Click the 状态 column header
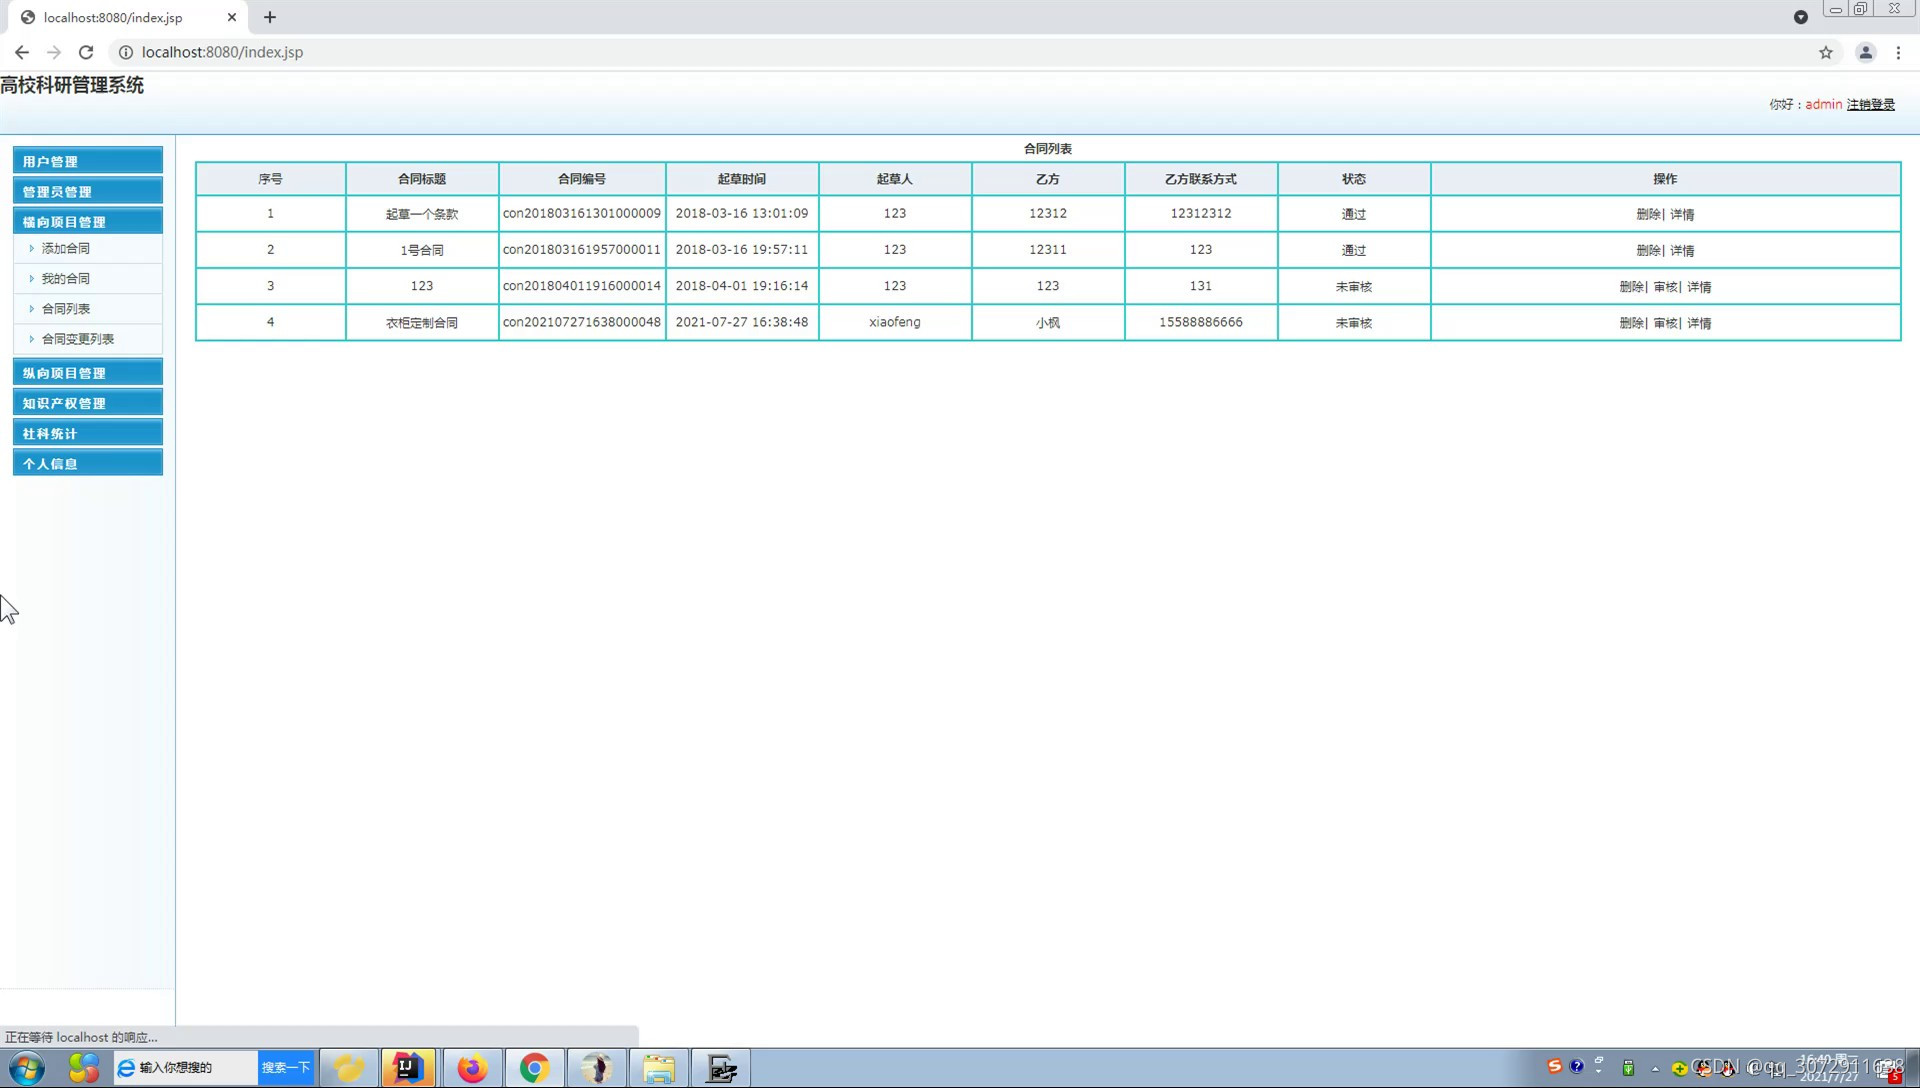 1354,179
